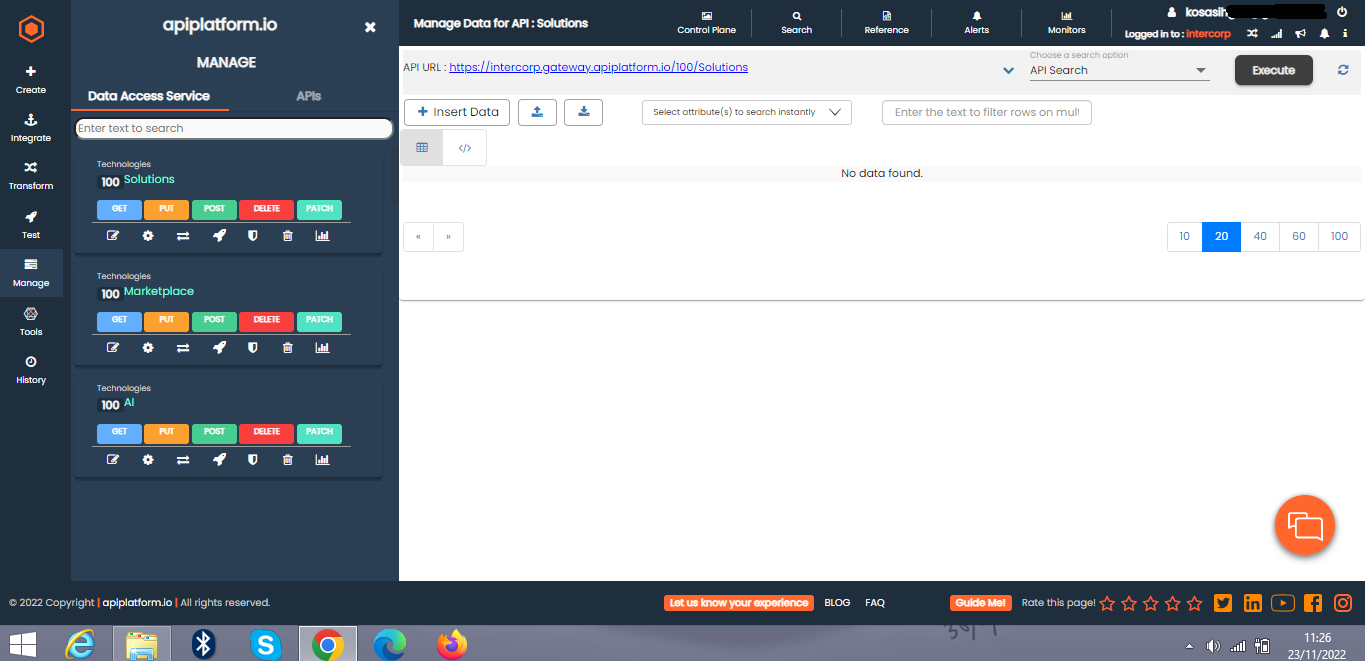Click the power logout icon
Viewport: 1365px width, 661px height.
(1342, 12)
